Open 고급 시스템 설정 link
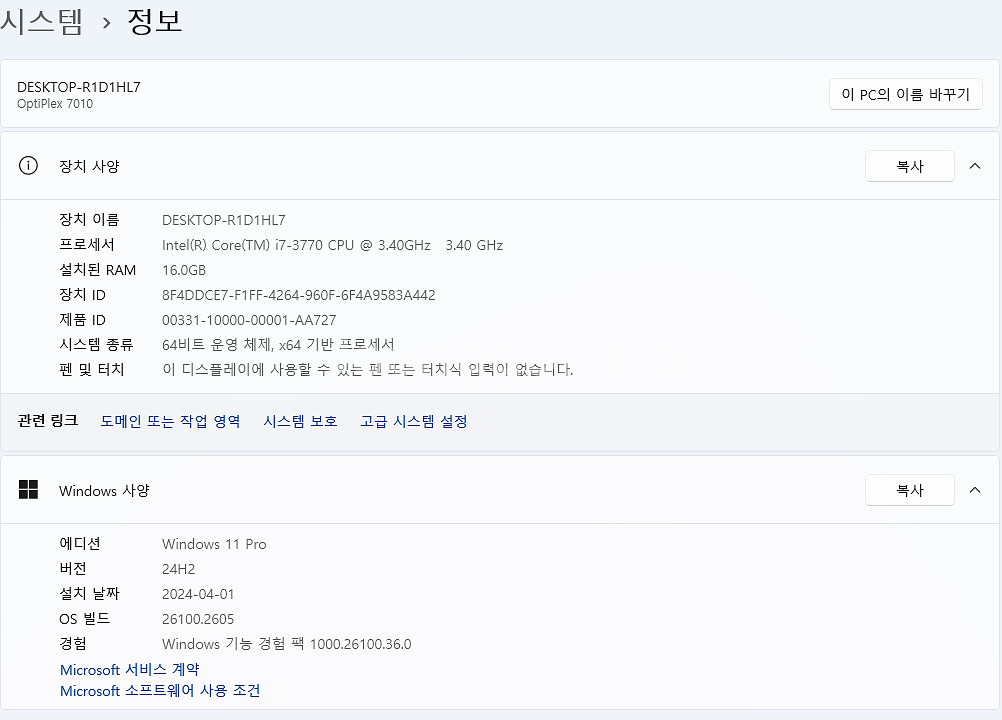The width and height of the screenshot is (1002, 720). click(x=414, y=422)
